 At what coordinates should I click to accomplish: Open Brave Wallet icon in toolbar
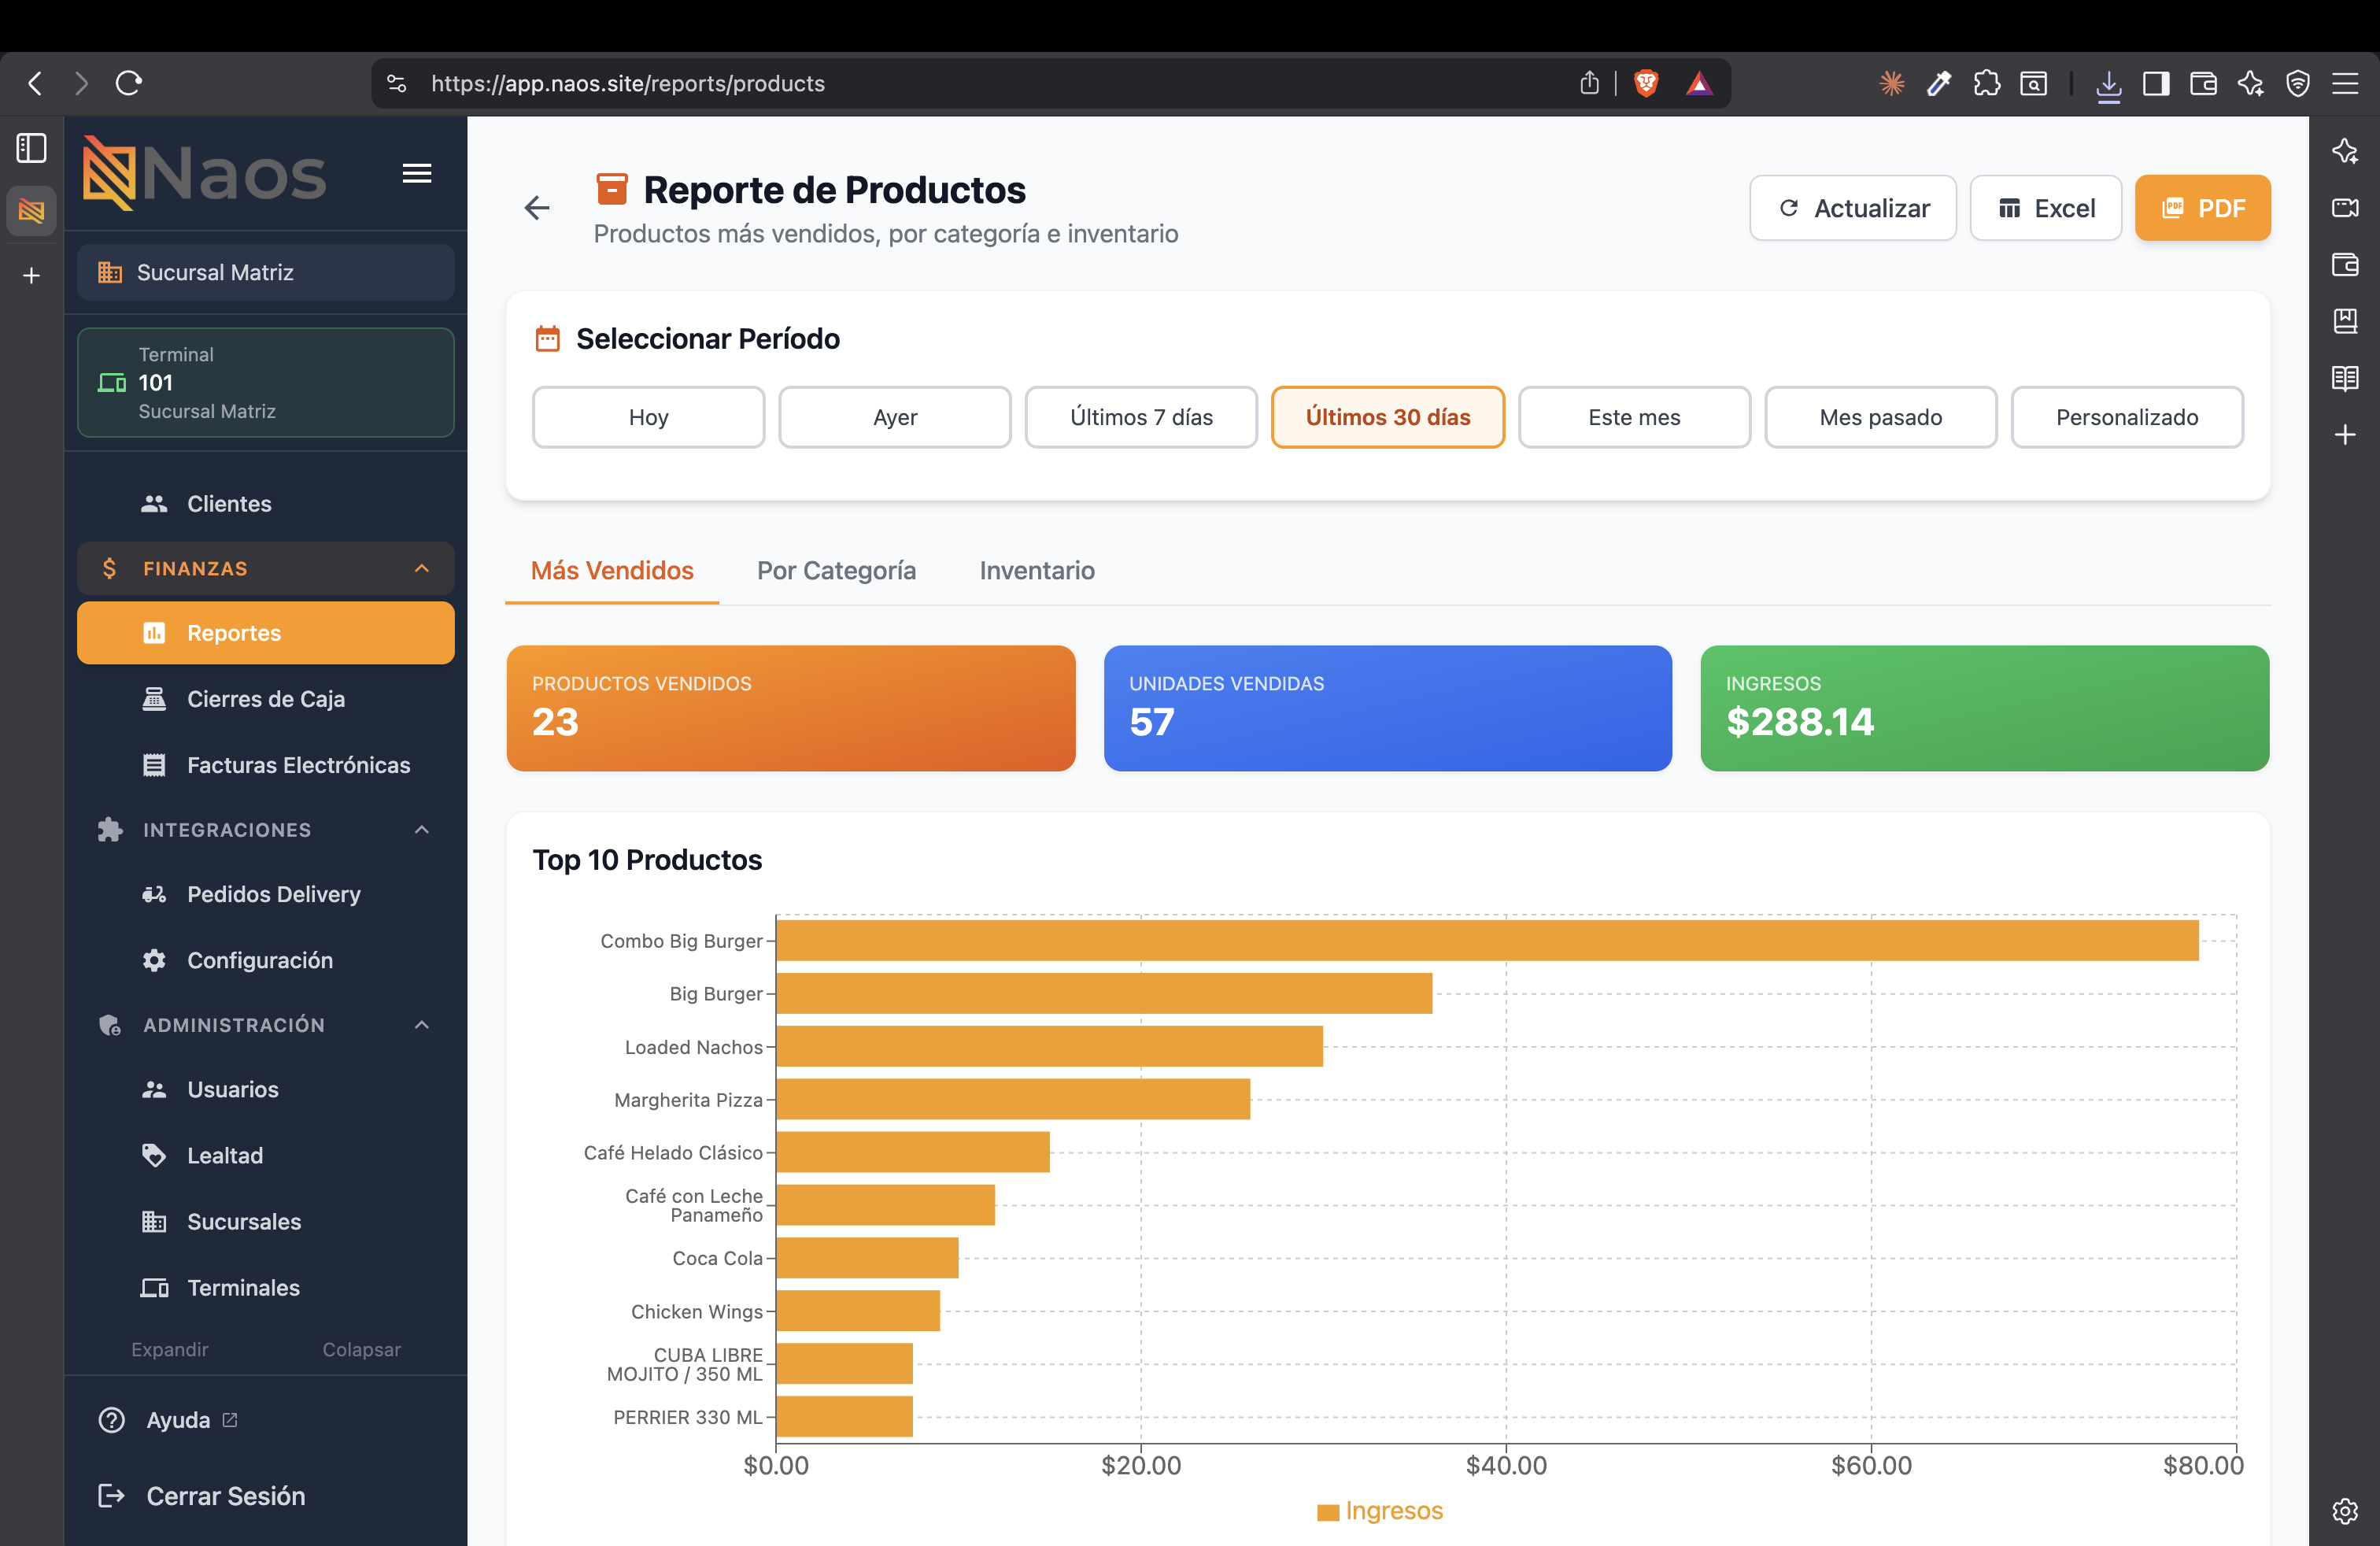click(2203, 83)
